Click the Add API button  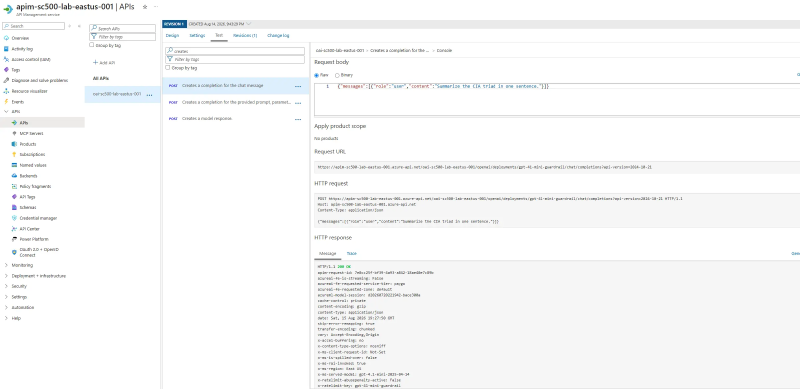(x=104, y=62)
